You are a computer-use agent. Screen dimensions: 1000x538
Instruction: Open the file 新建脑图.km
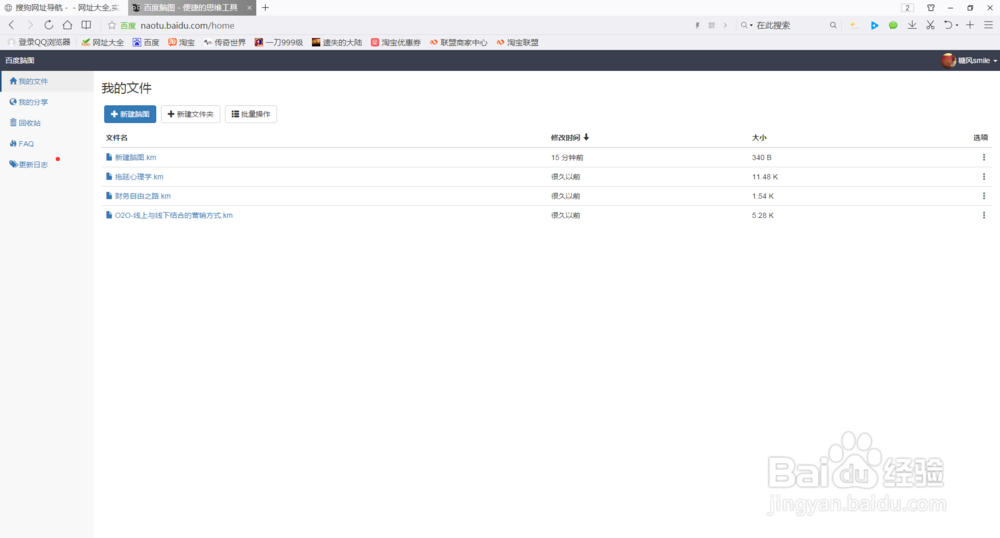pos(135,157)
